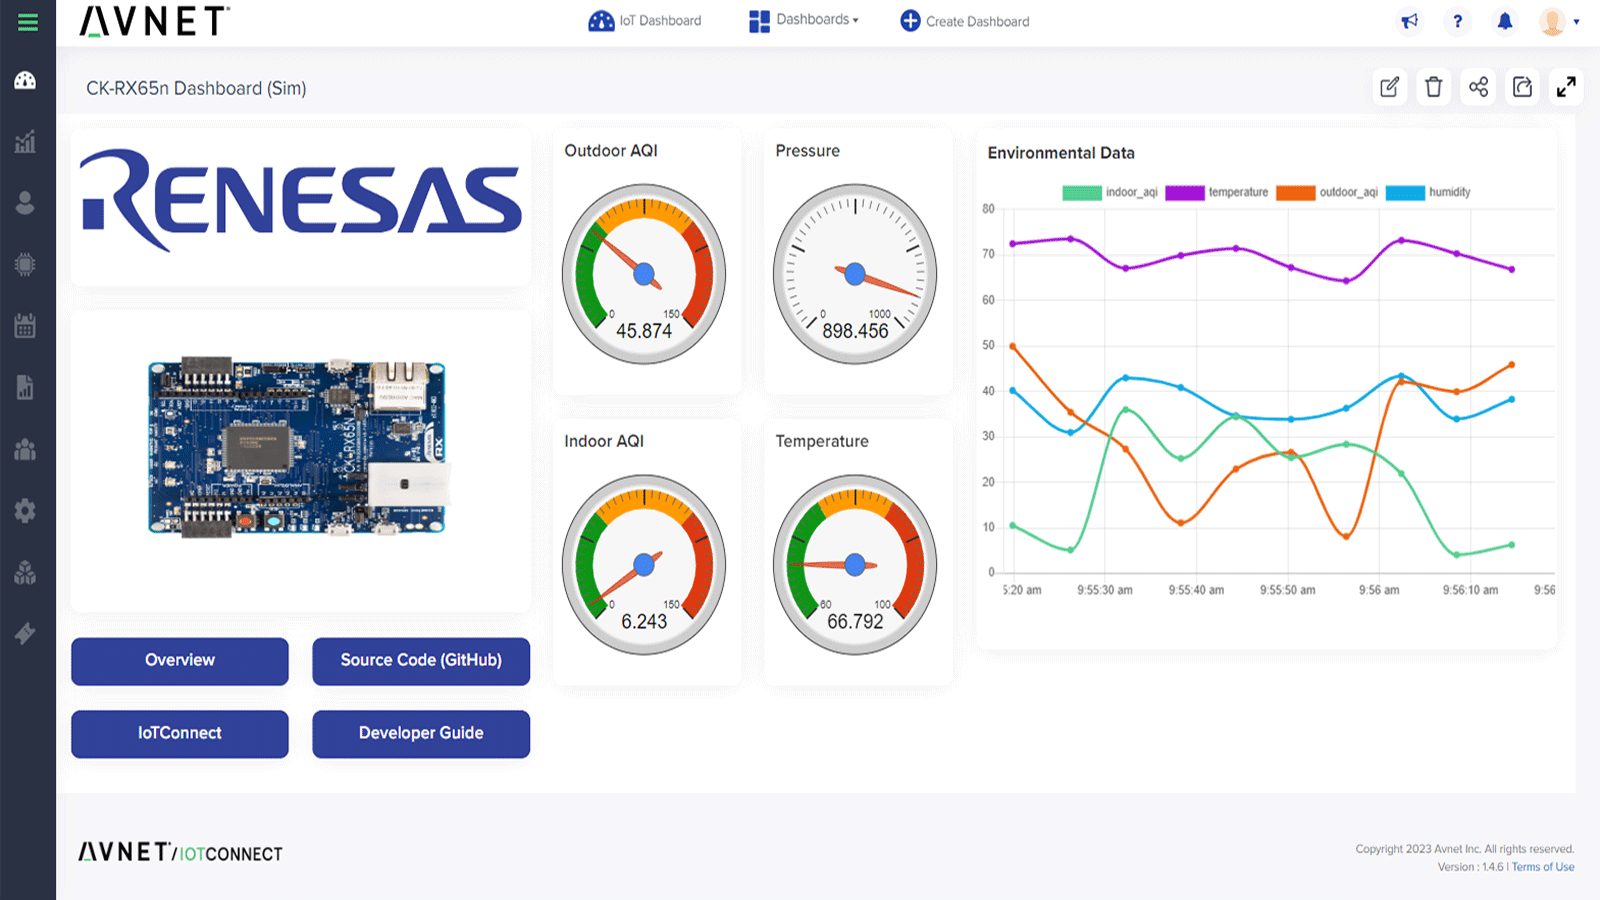Toggle the outdoor_aqi legend swatch
Viewport: 1600px width, 900px height.
1296,192
